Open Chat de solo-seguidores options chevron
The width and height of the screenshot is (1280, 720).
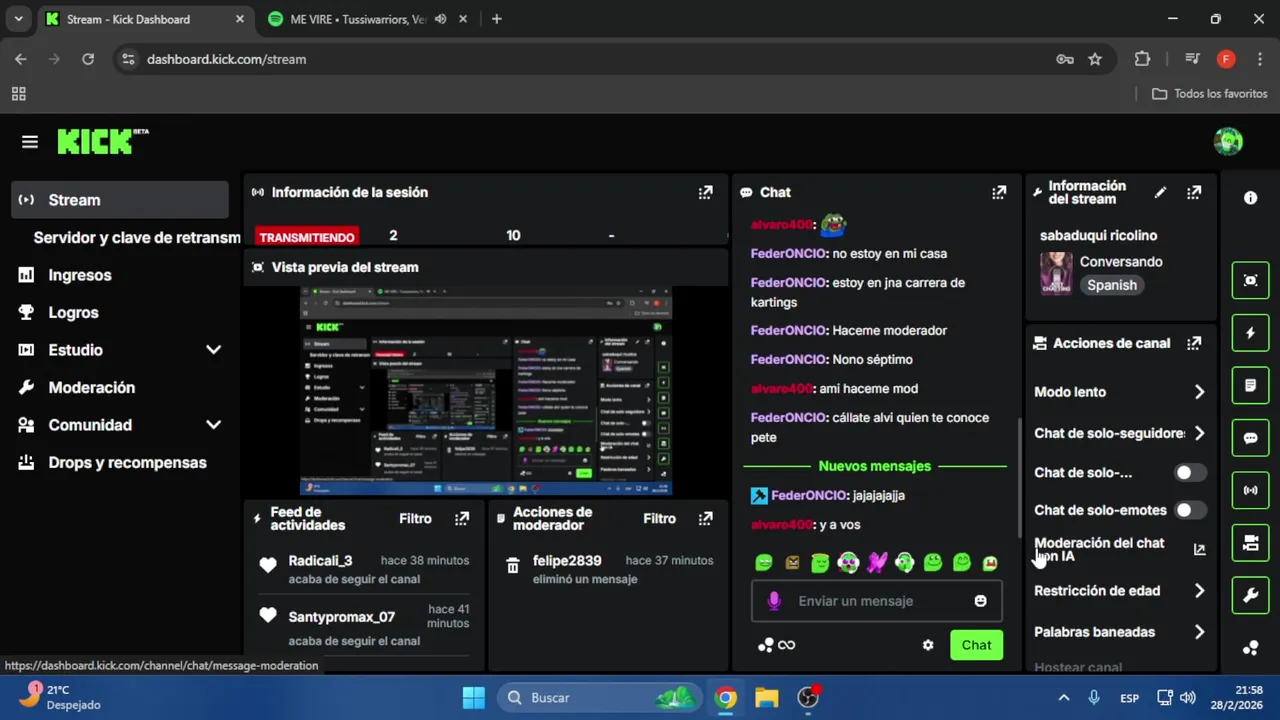1199,433
